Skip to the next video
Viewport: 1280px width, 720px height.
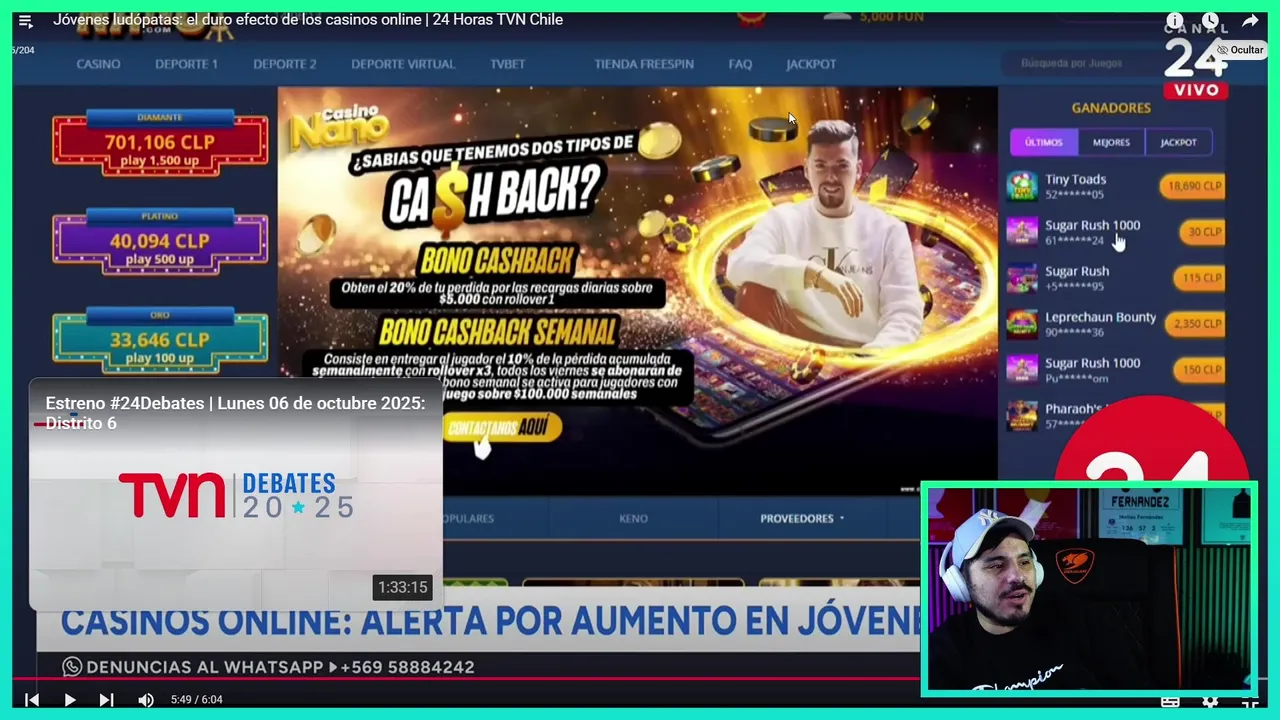(106, 700)
